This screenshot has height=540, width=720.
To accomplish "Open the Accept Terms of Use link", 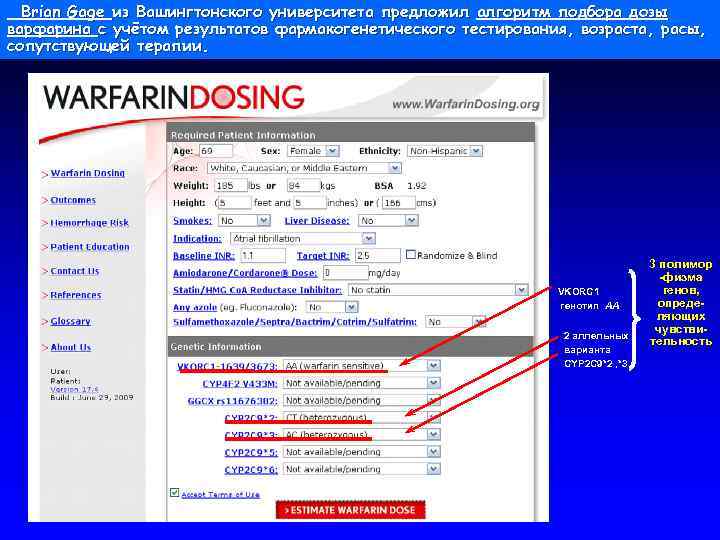I will point(220,495).
